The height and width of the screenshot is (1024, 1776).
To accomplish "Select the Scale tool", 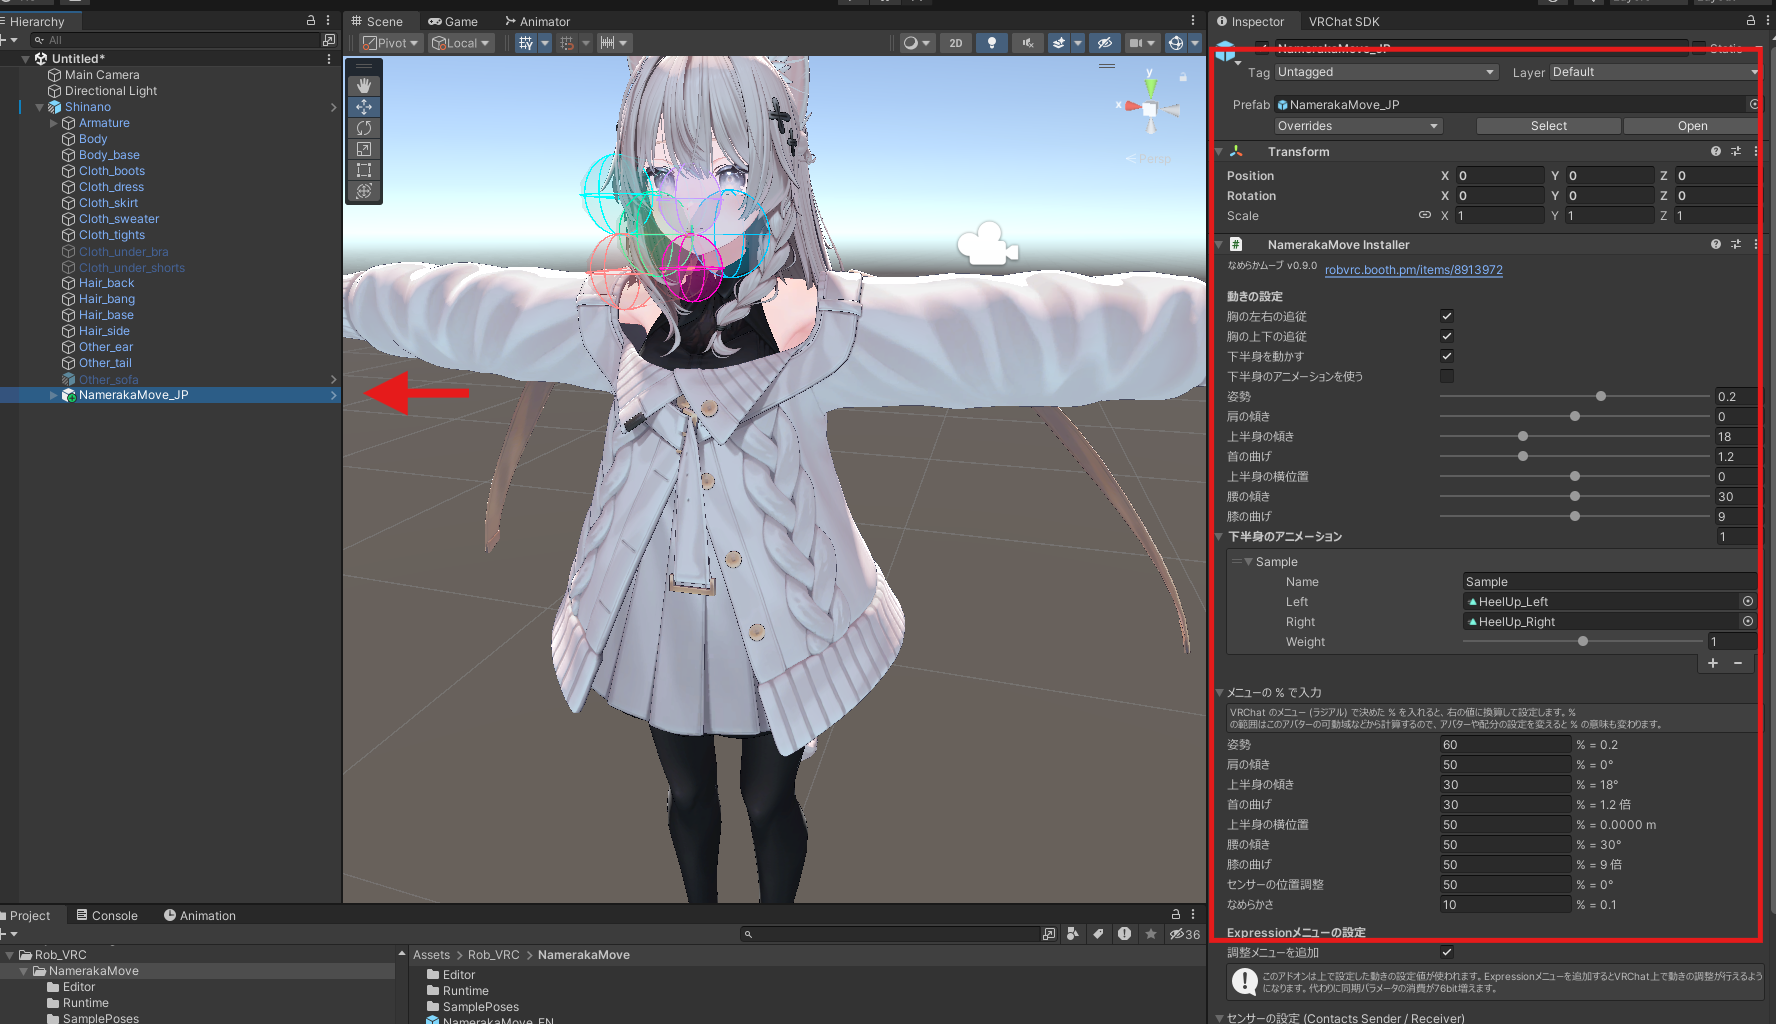I will point(364,149).
